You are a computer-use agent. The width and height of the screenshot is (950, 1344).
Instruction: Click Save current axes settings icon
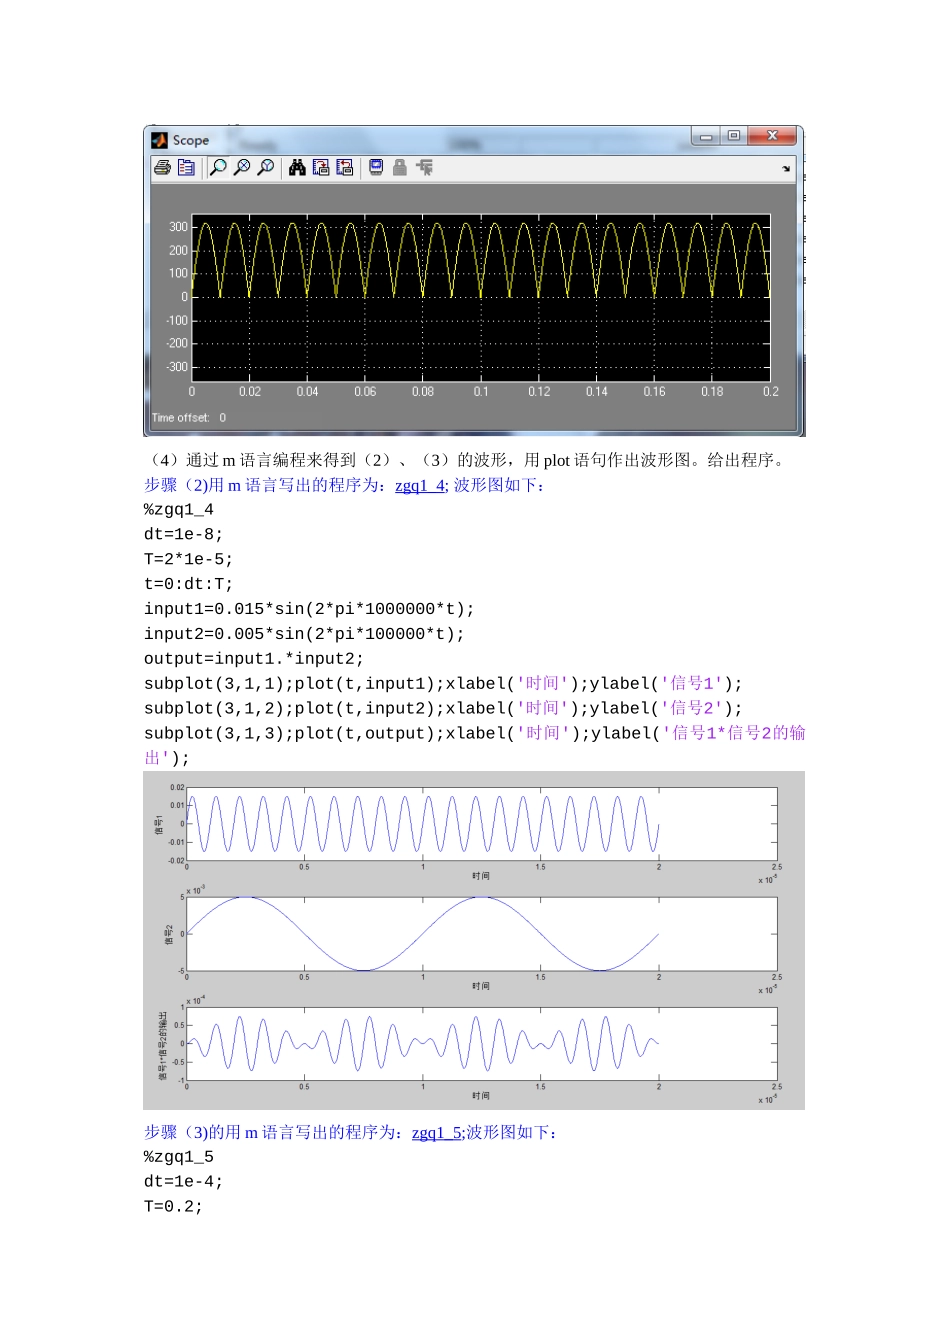pos(321,168)
